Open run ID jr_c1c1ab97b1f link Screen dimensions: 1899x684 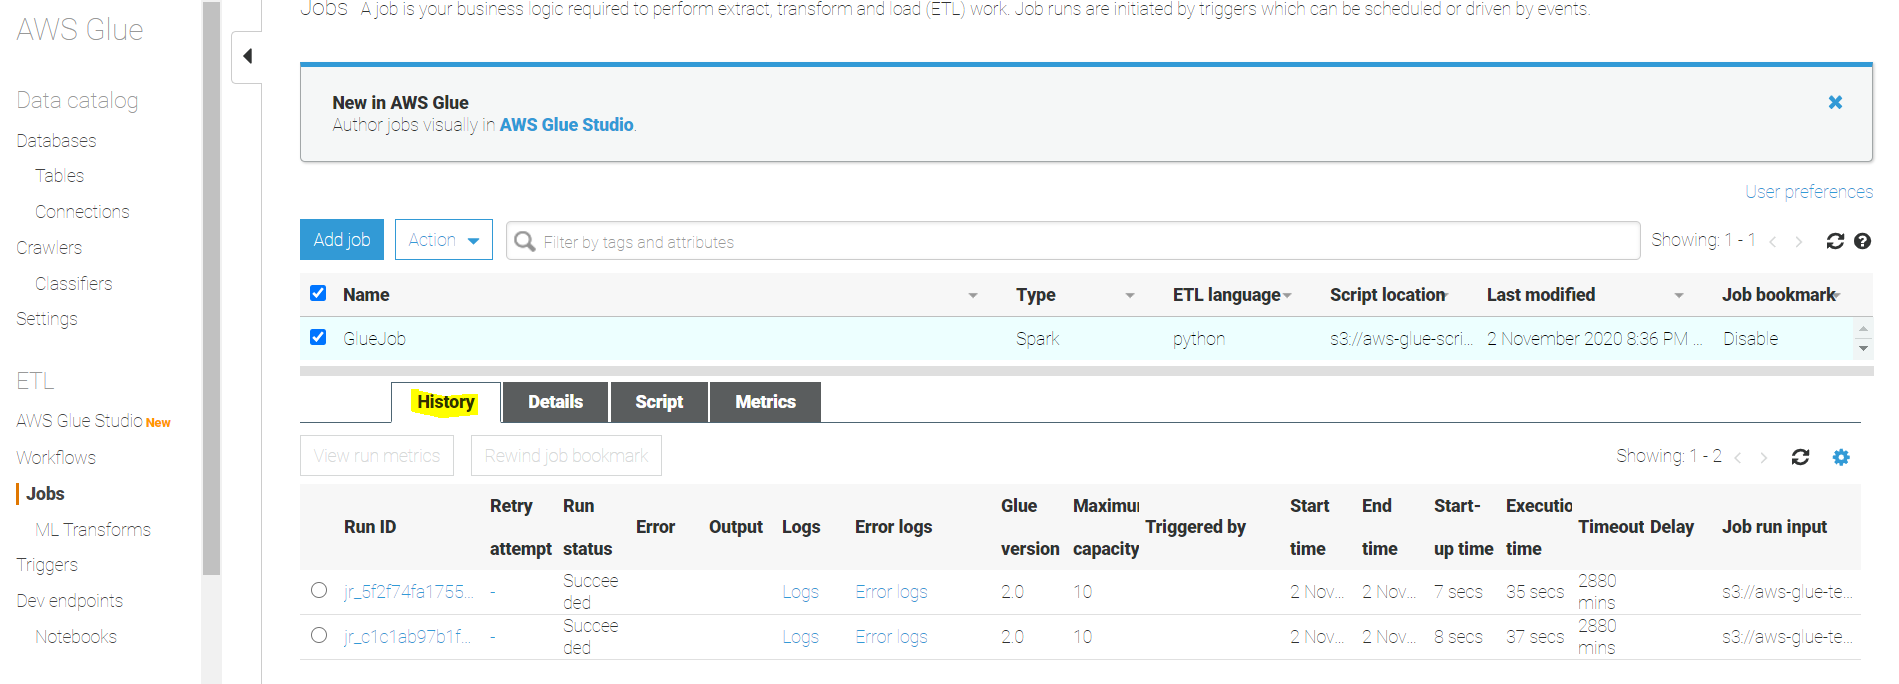tap(407, 637)
